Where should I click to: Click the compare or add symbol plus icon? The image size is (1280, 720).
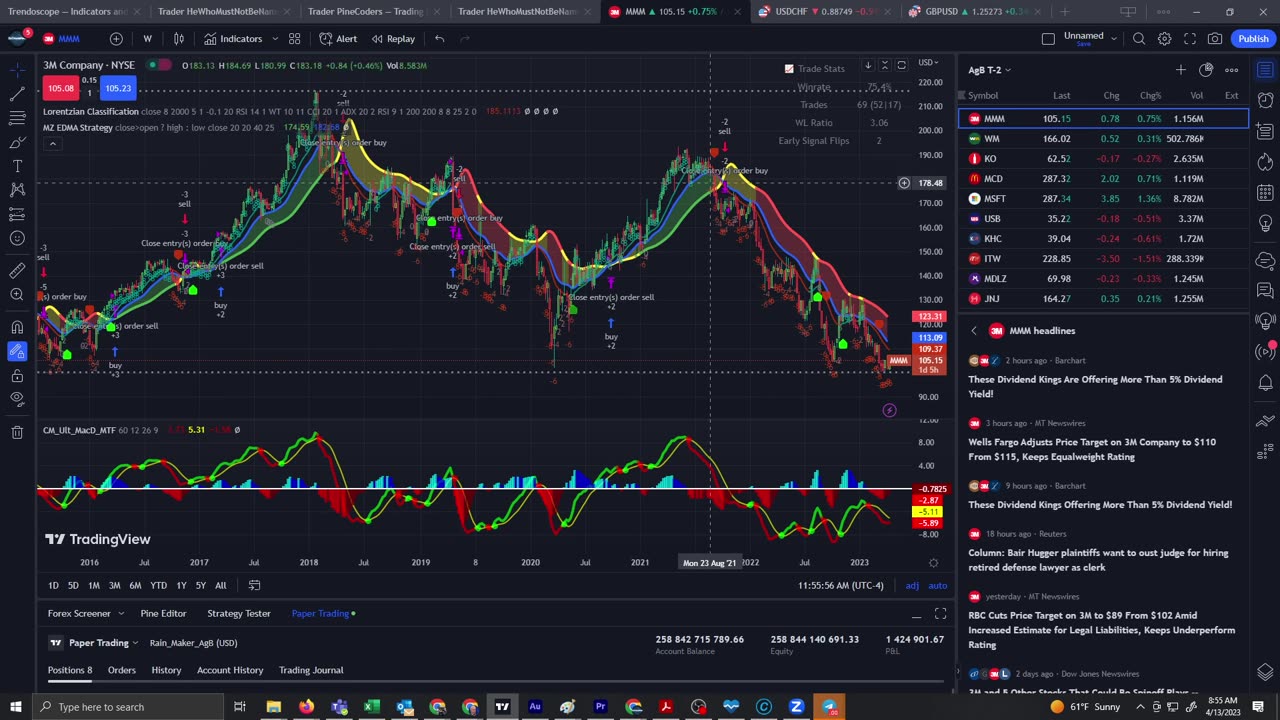point(116,39)
